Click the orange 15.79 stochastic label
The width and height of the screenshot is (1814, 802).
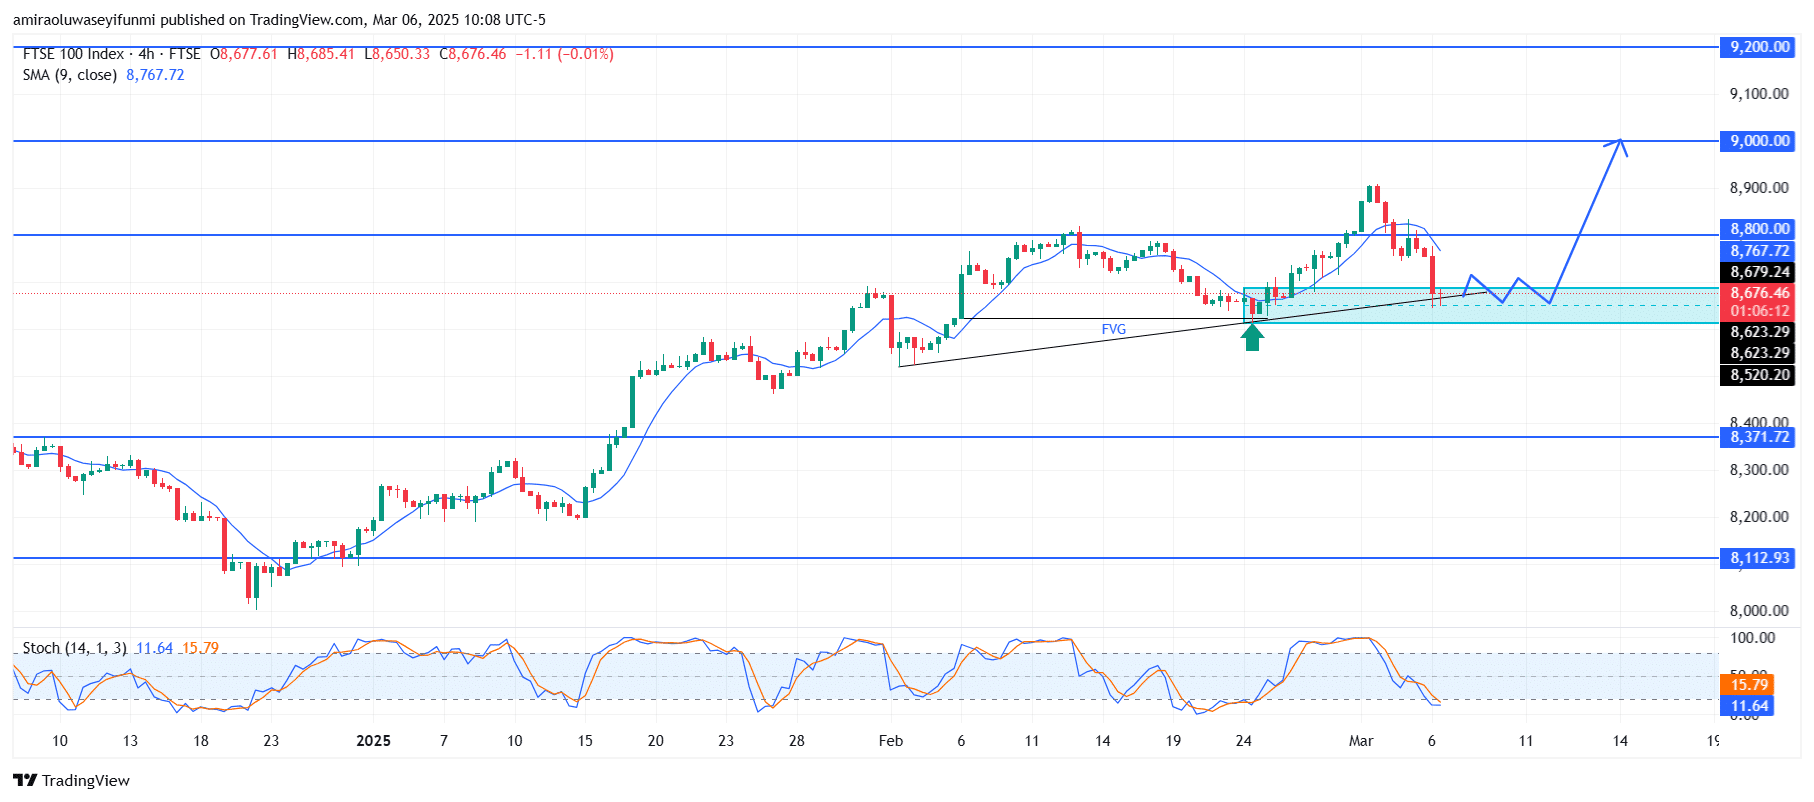pyautogui.click(x=1748, y=685)
